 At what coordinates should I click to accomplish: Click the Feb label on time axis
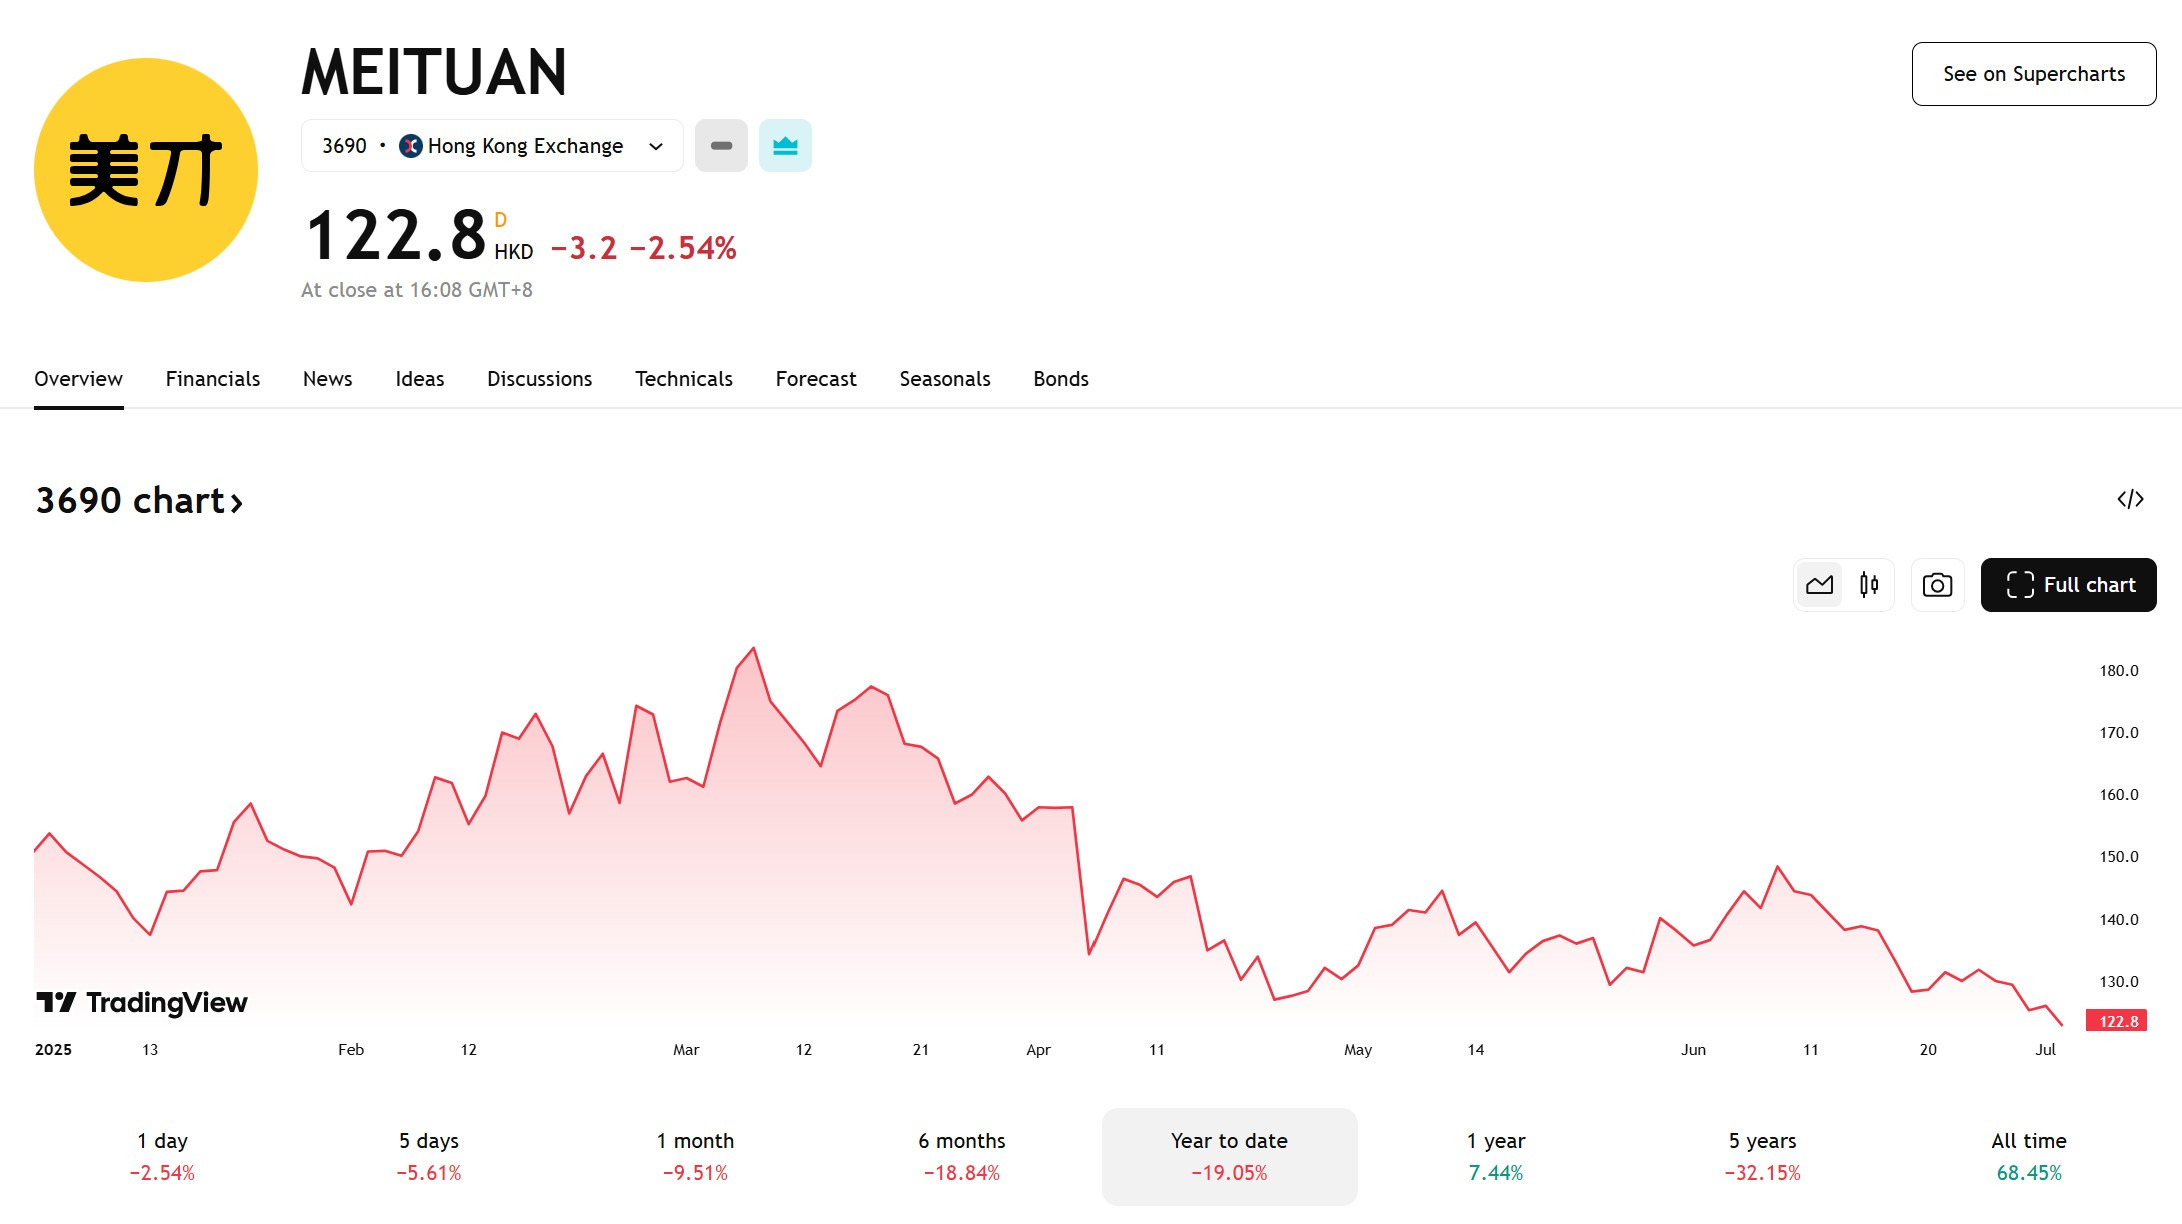click(351, 1050)
